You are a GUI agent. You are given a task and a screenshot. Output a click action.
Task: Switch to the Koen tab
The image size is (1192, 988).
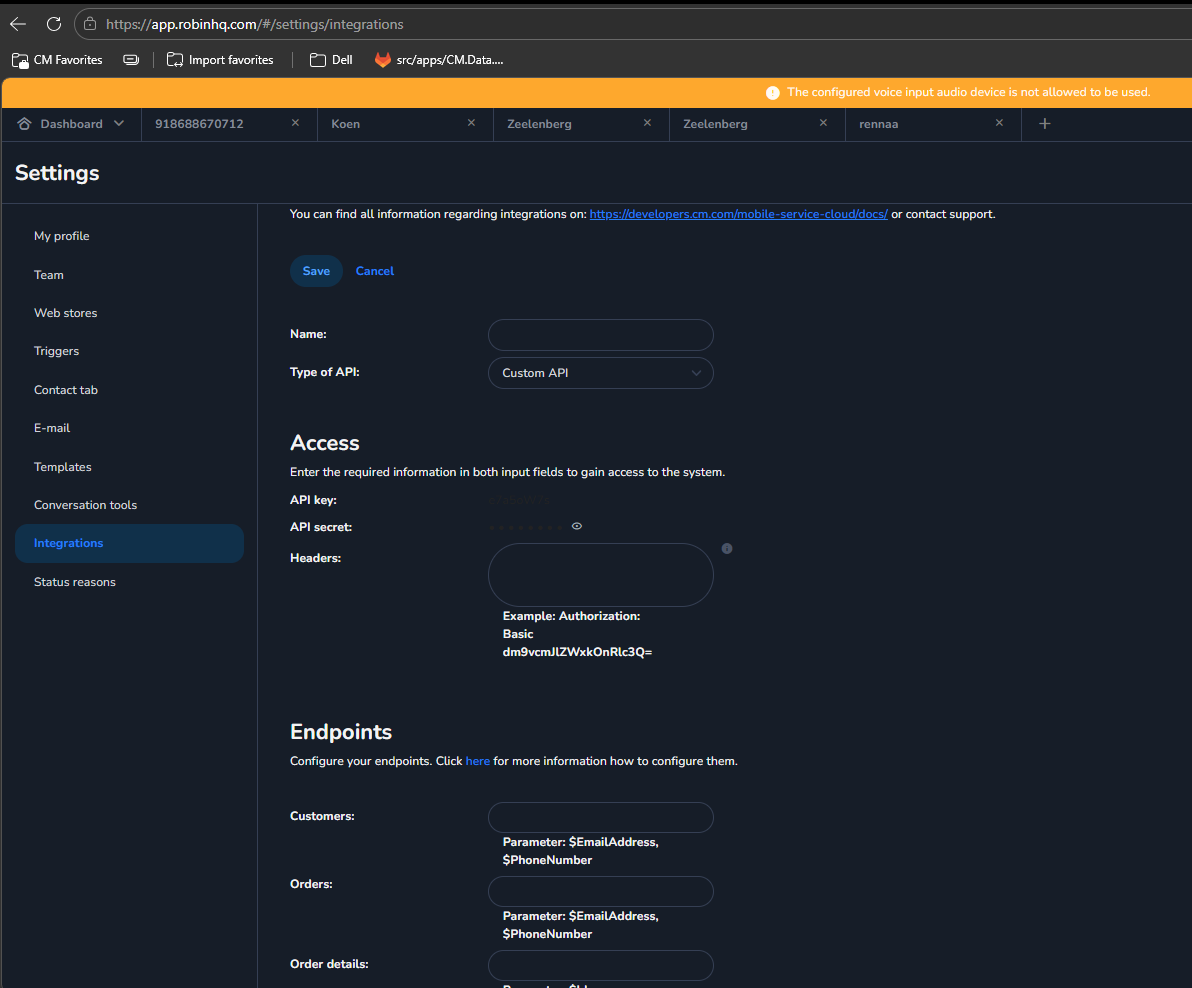(346, 124)
